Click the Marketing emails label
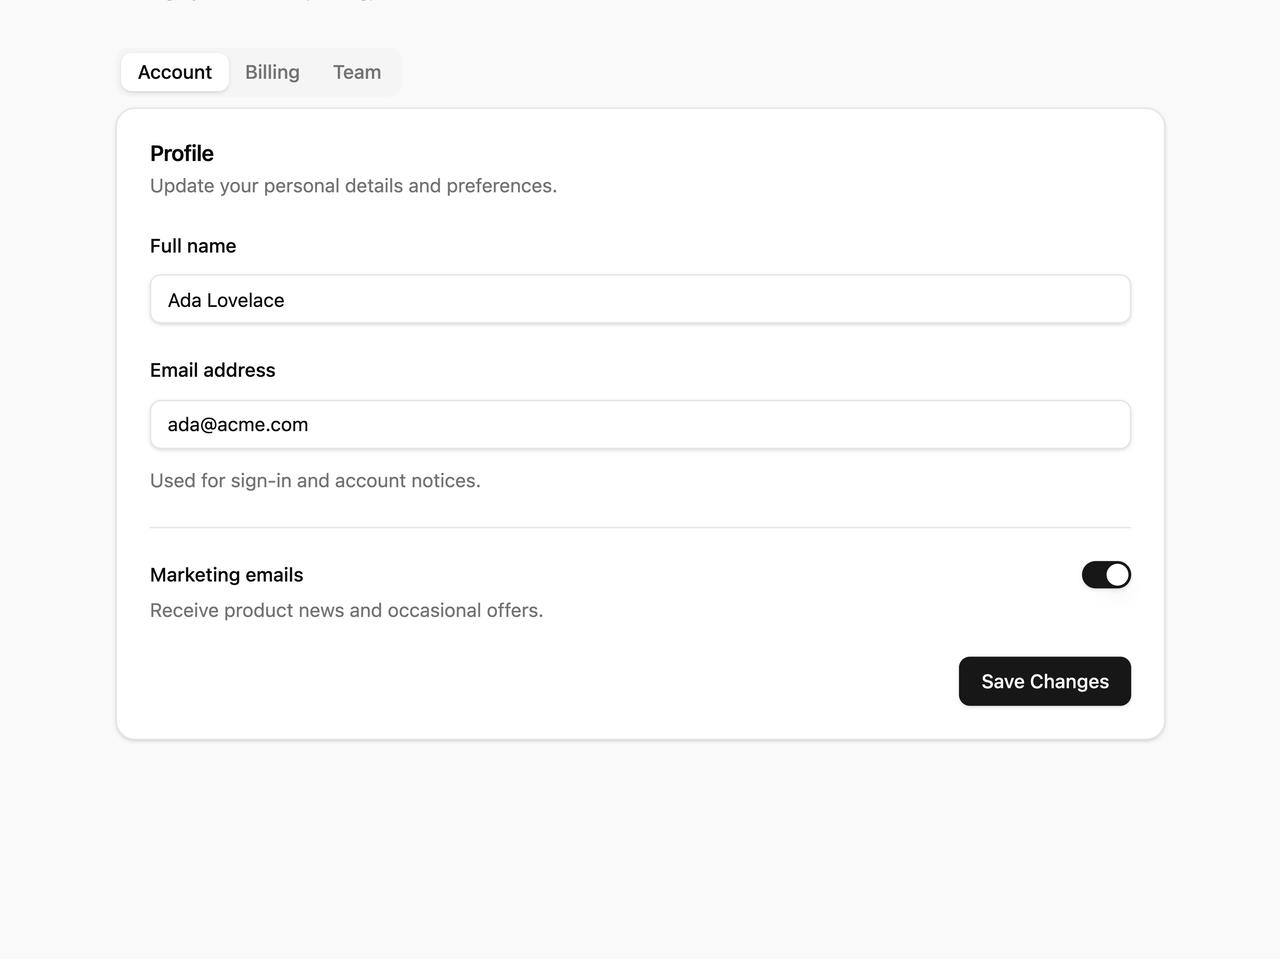 (227, 575)
